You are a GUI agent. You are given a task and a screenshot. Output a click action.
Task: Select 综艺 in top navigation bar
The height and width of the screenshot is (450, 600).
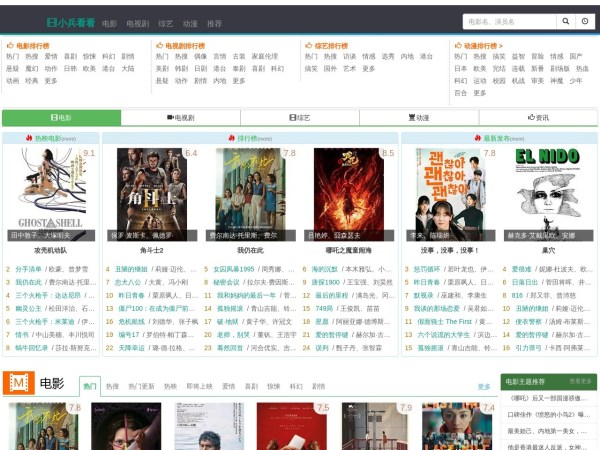166,23
